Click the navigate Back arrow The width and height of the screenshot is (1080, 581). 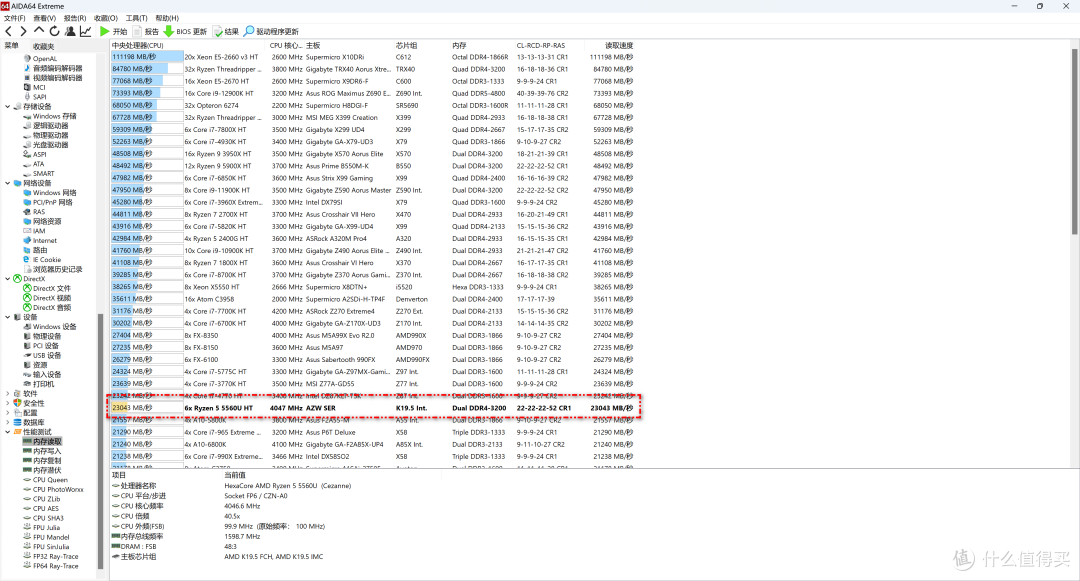click(x=9, y=31)
